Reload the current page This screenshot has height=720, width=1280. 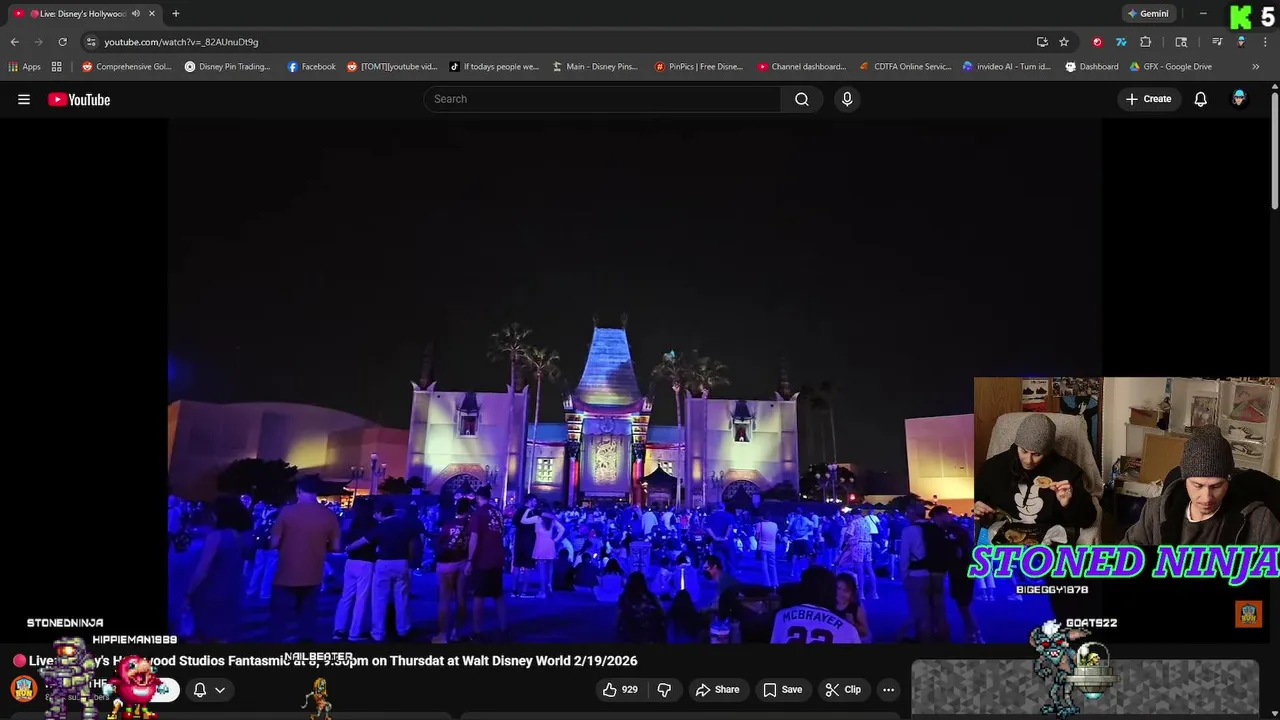pyautogui.click(x=62, y=42)
